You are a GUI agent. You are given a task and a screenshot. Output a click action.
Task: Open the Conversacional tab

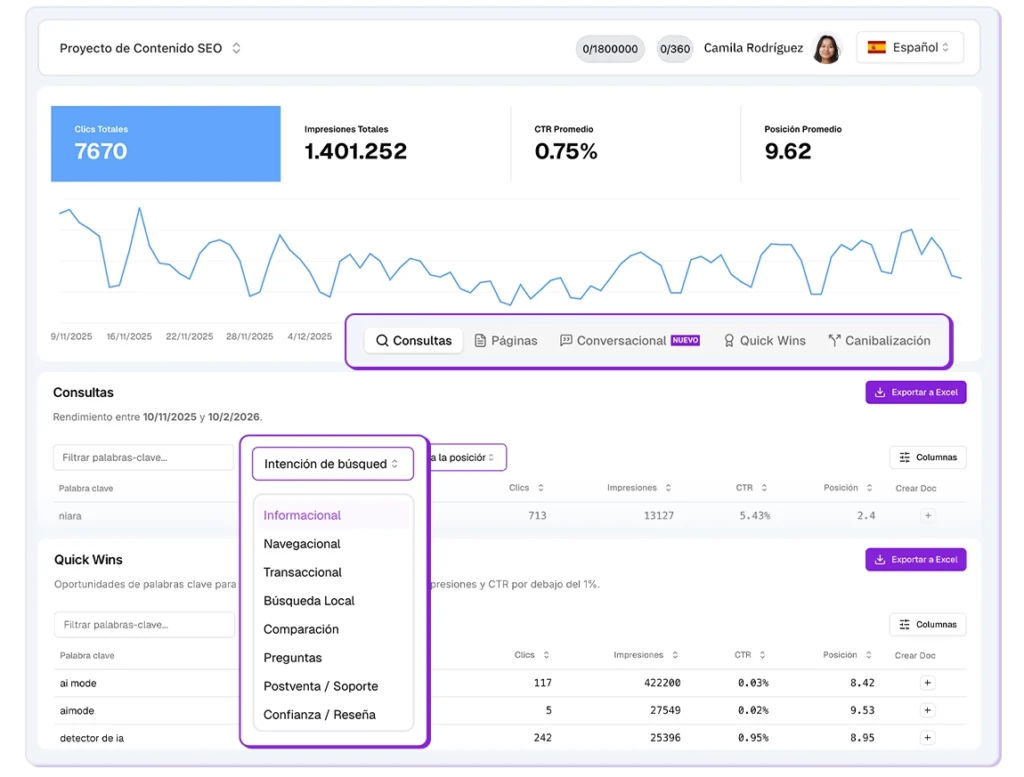620,340
